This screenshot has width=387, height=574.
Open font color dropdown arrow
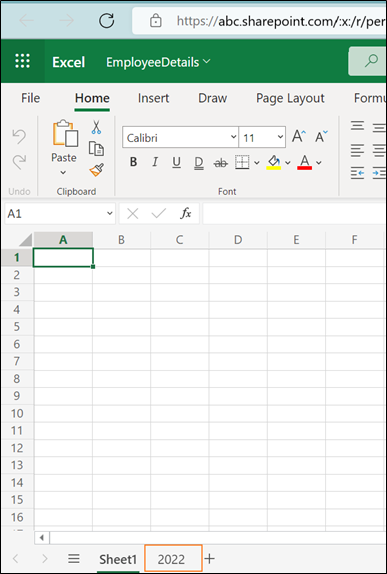point(319,163)
